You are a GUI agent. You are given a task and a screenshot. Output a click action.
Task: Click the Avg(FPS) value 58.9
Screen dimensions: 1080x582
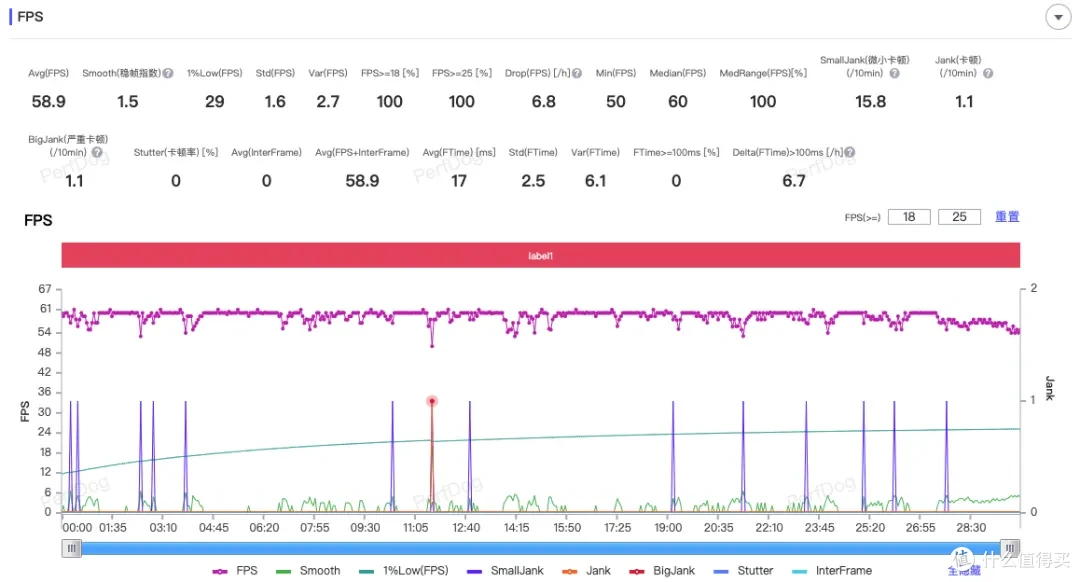point(48,102)
